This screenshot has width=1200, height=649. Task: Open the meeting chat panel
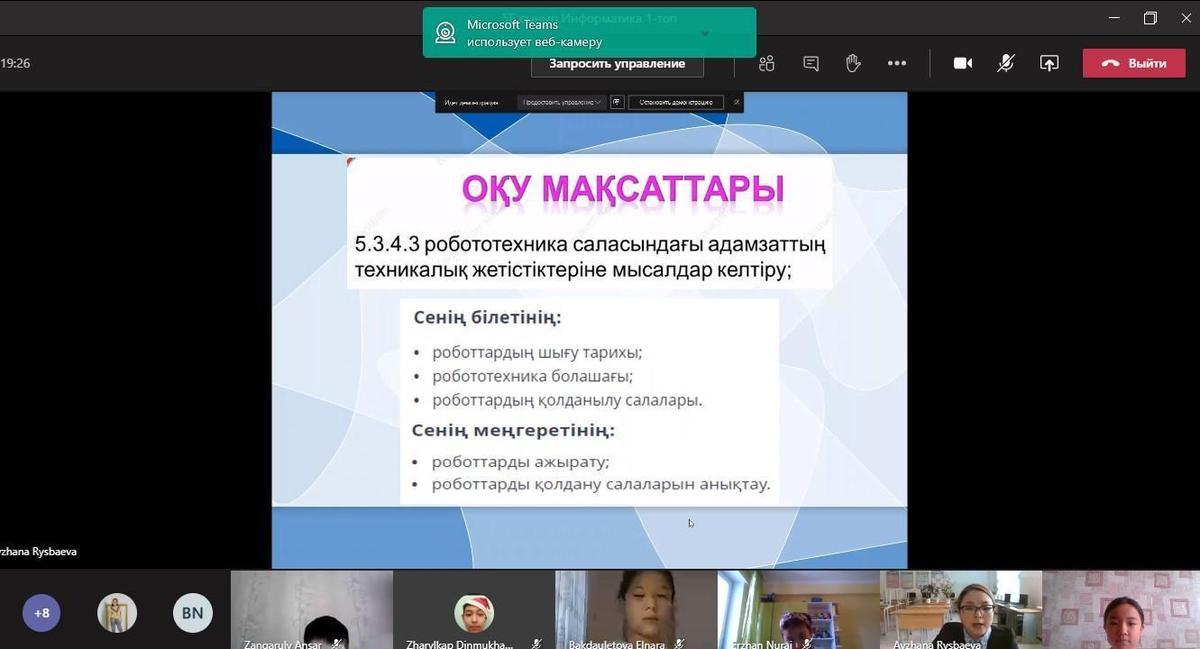pyautogui.click(x=811, y=63)
